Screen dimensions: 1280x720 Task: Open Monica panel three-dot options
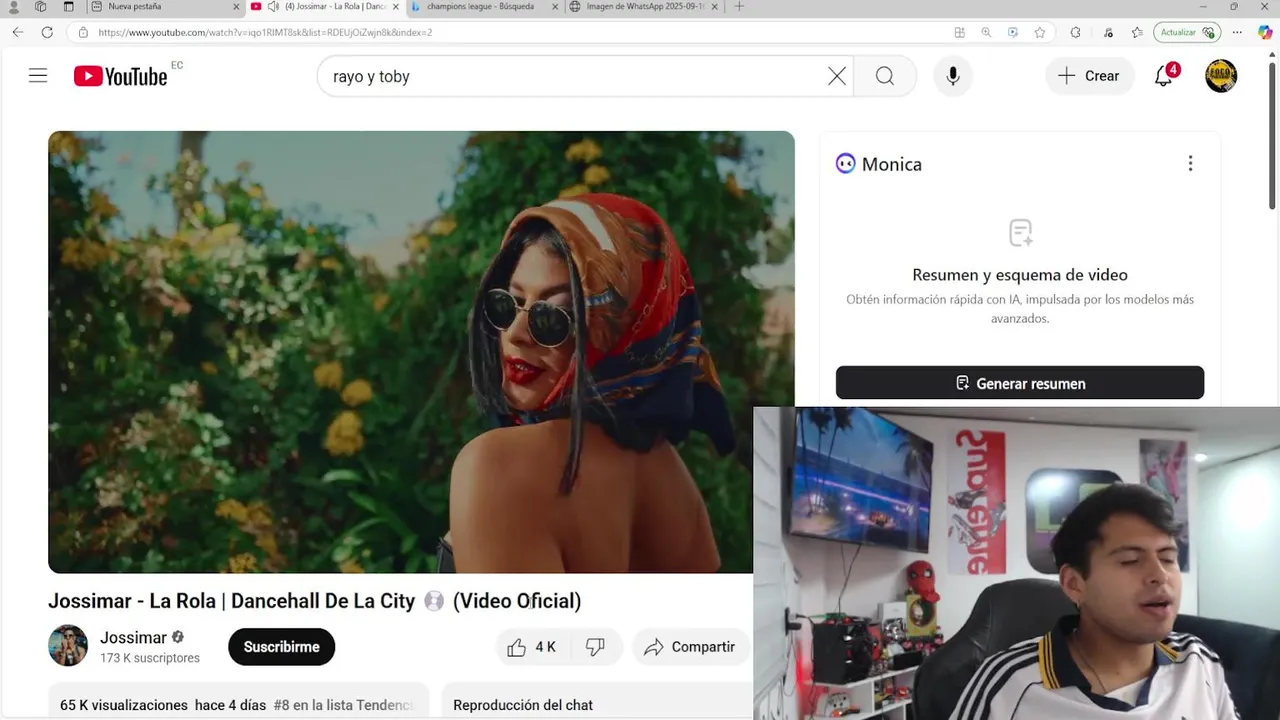1190,163
